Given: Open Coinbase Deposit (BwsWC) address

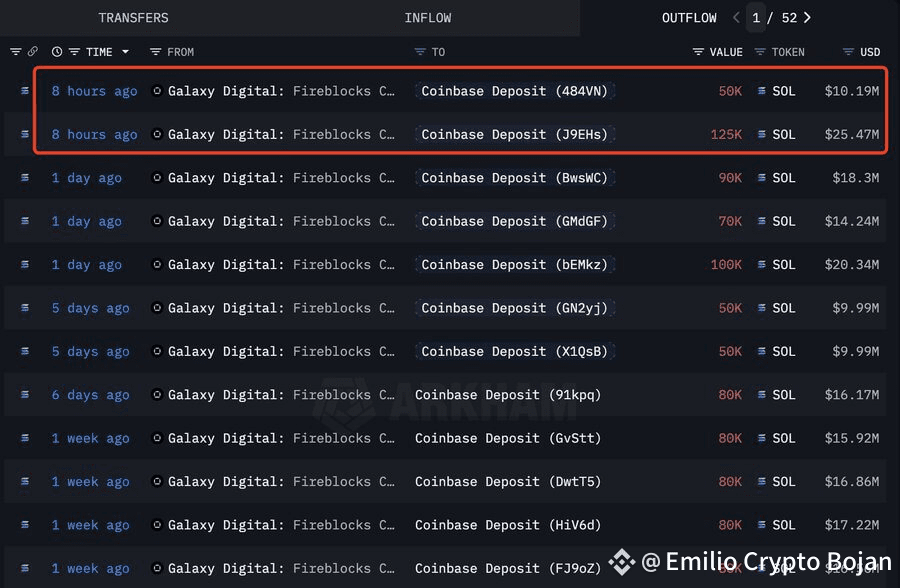Looking at the screenshot, I should click(x=514, y=178).
